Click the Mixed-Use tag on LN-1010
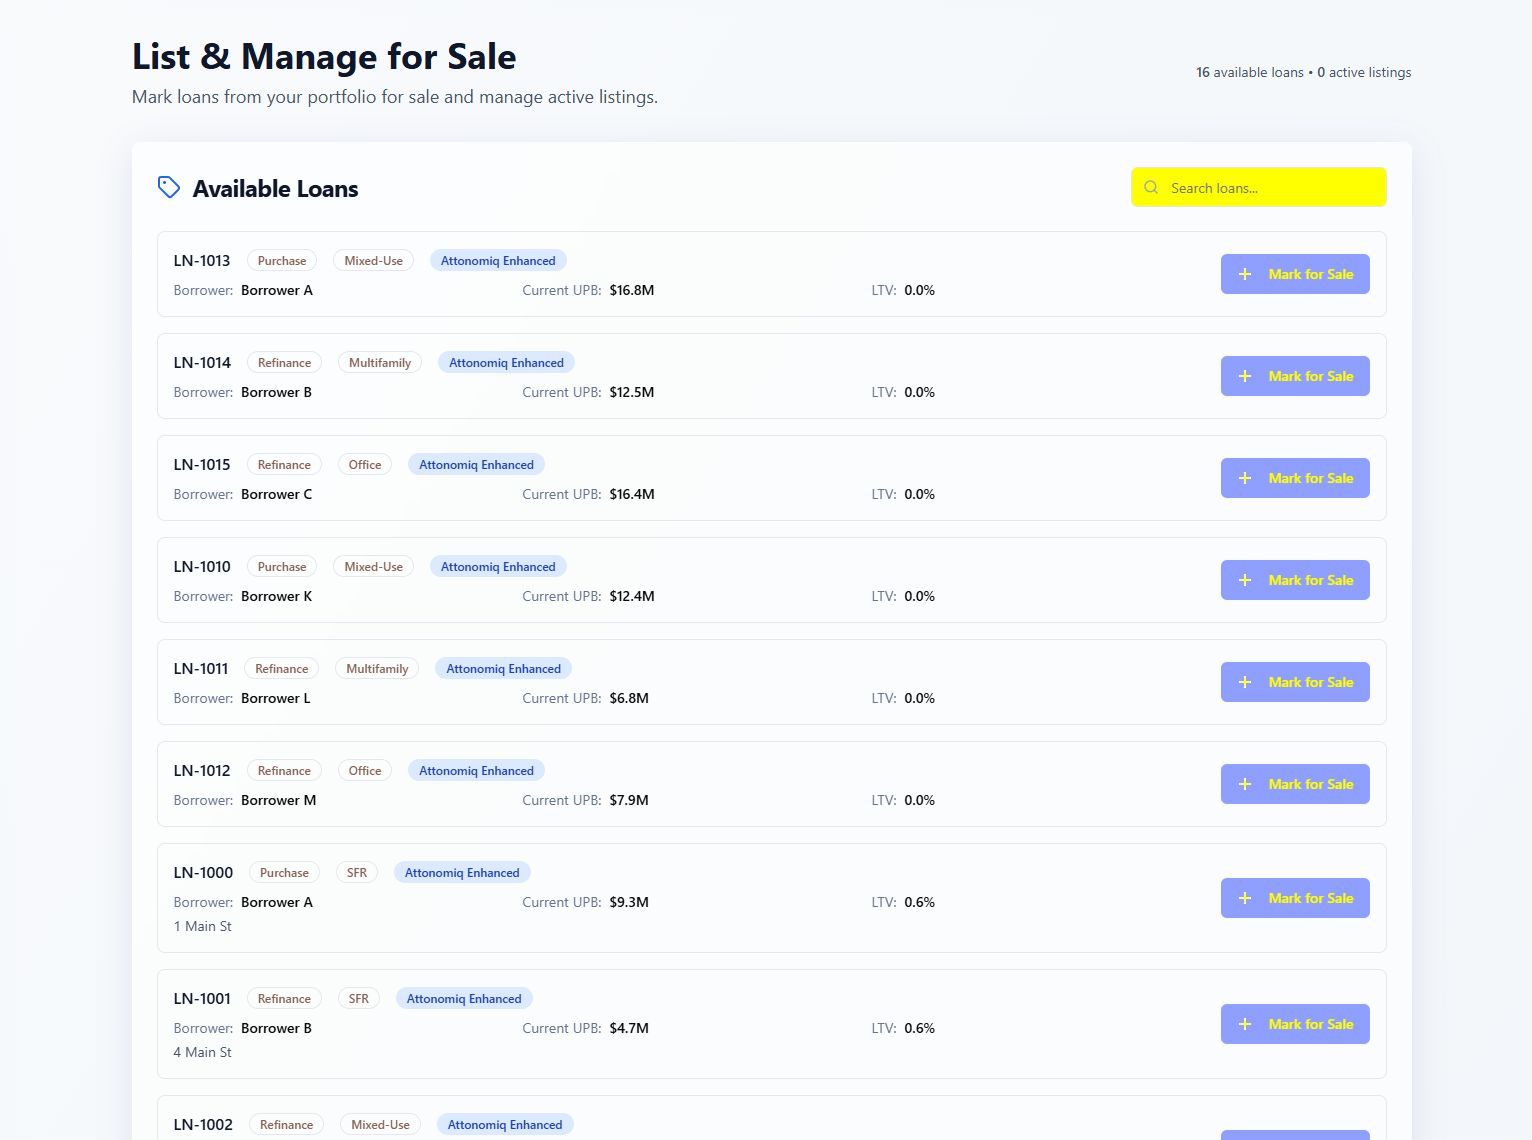Image resolution: width=1532 pixels, height=1140 pixels. [x=373, y=567]
